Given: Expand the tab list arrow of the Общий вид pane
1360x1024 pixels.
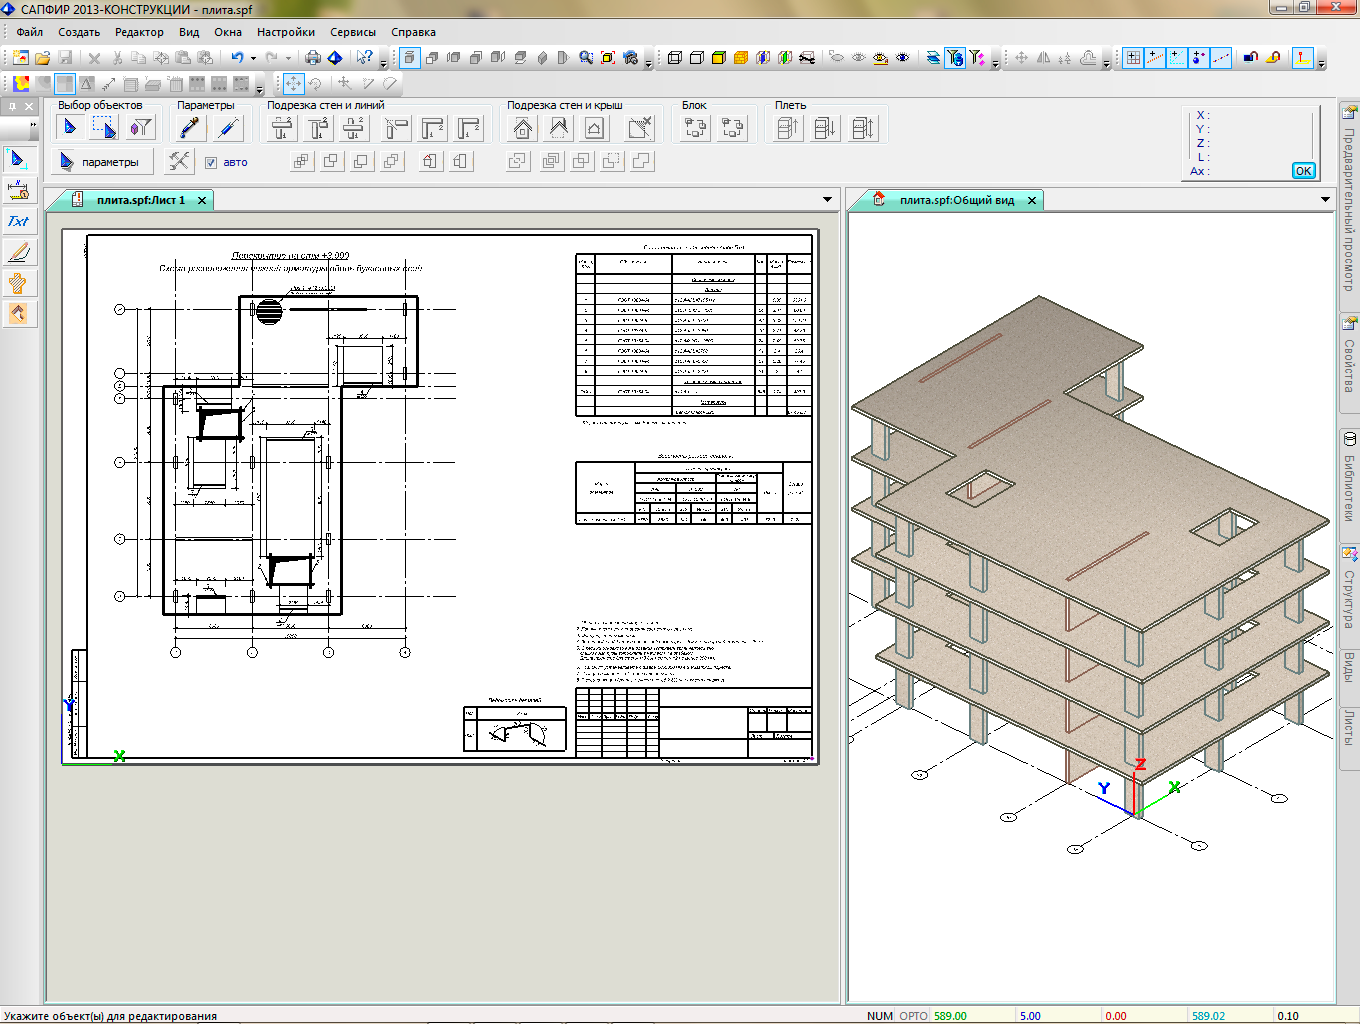Looking at the screenshot, I should pos(1325,200).
